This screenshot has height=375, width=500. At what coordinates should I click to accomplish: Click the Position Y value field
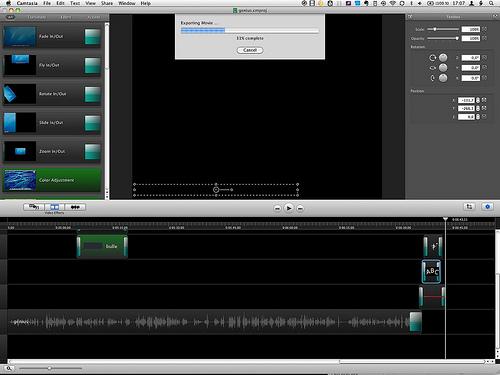[466, 109]
